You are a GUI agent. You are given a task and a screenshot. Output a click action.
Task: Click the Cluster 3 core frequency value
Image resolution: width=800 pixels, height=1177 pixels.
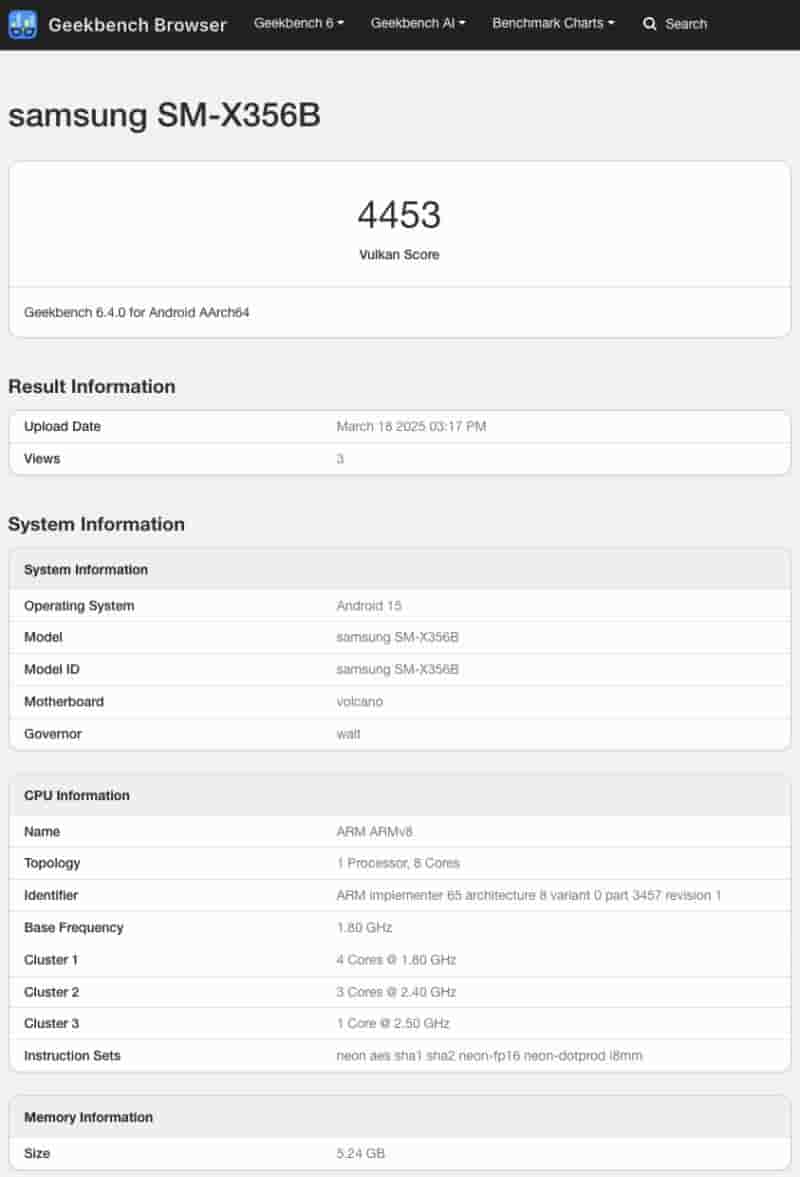(x=393, y=1024)
